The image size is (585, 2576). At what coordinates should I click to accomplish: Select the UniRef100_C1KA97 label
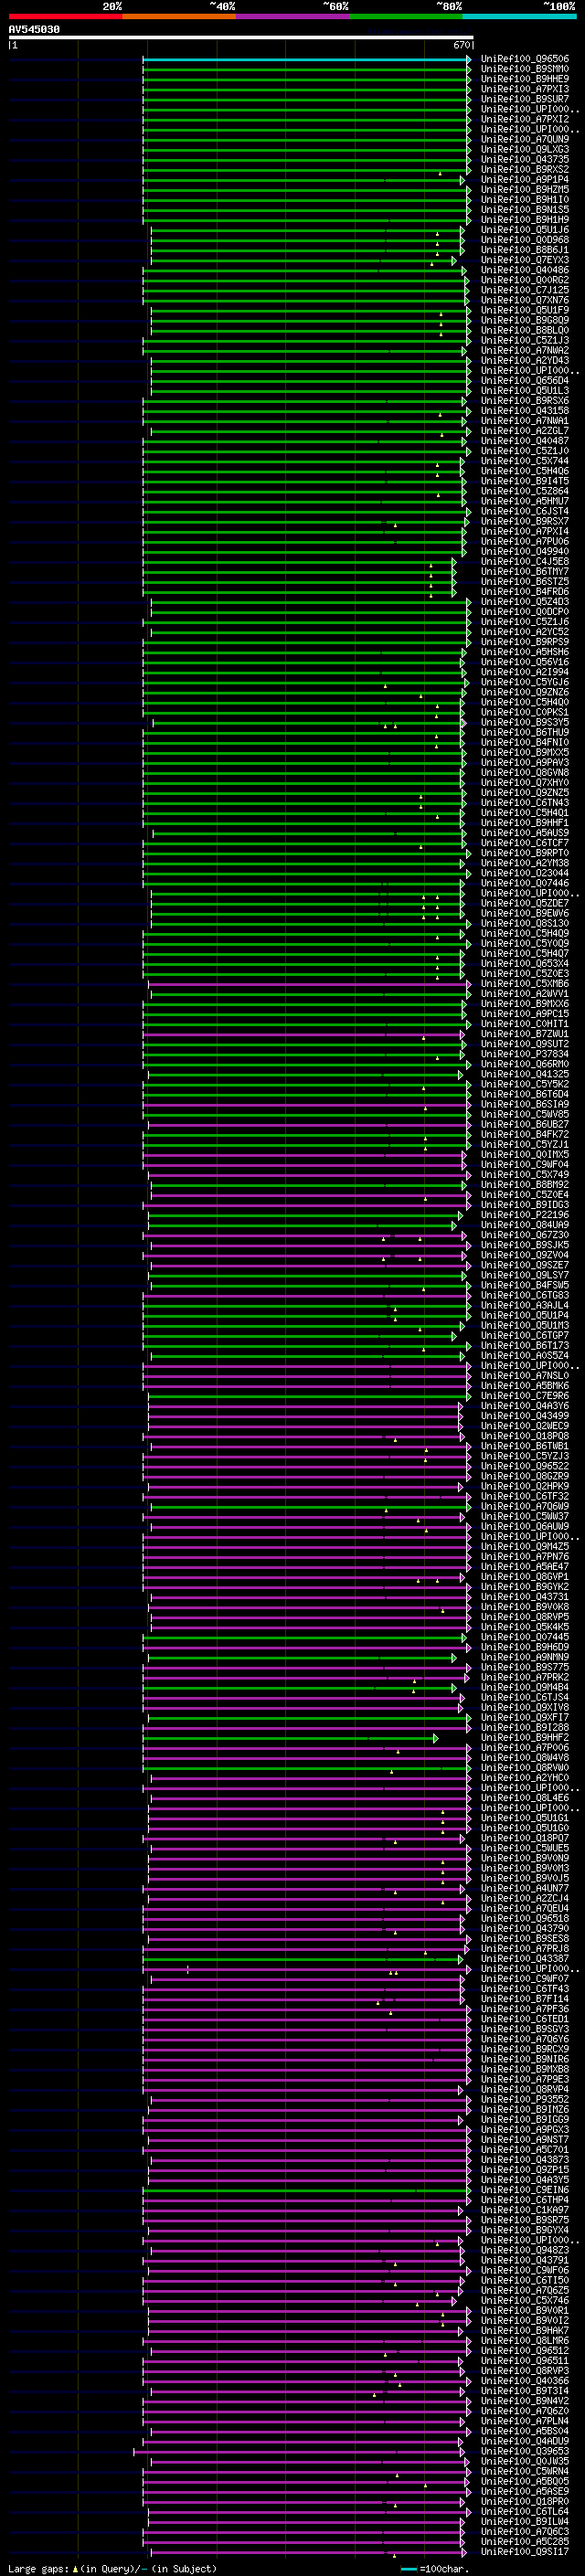[x=525, y=2210]
